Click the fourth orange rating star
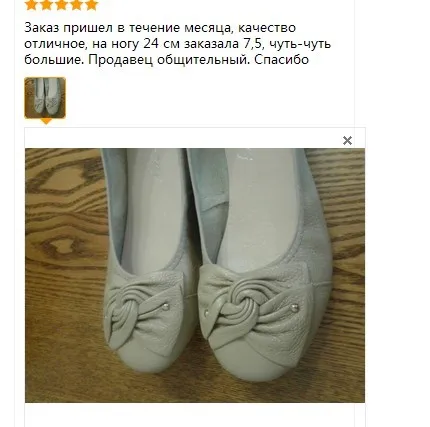Screen dimensions: 430x427 (x=76, y=5)
